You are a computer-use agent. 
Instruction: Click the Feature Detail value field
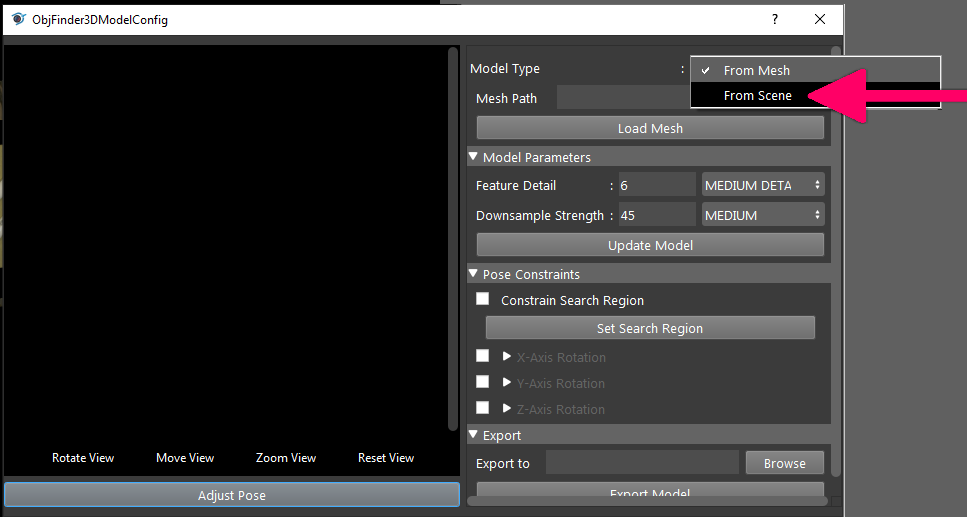coord(657,185)
